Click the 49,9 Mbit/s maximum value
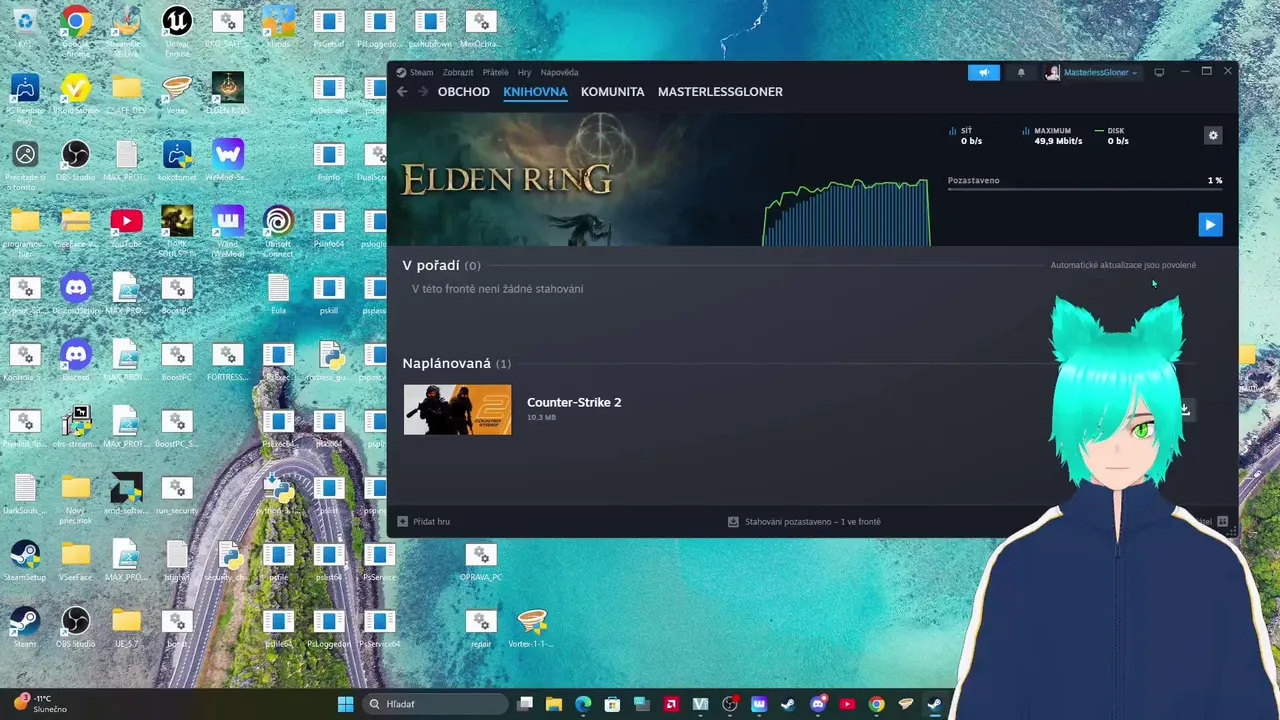1280x720 pixels. [x=1058, y=141]
